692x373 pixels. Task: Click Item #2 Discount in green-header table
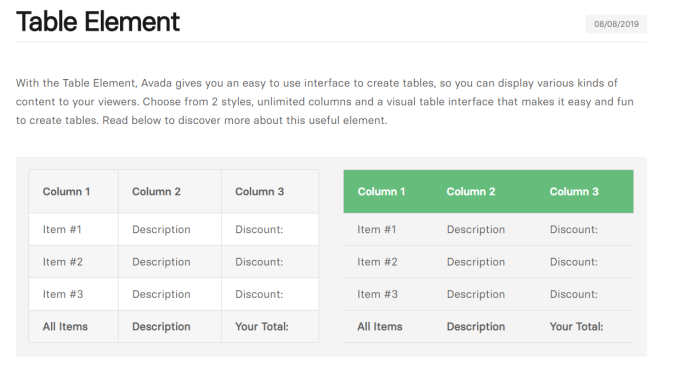[x=574, y=262]
